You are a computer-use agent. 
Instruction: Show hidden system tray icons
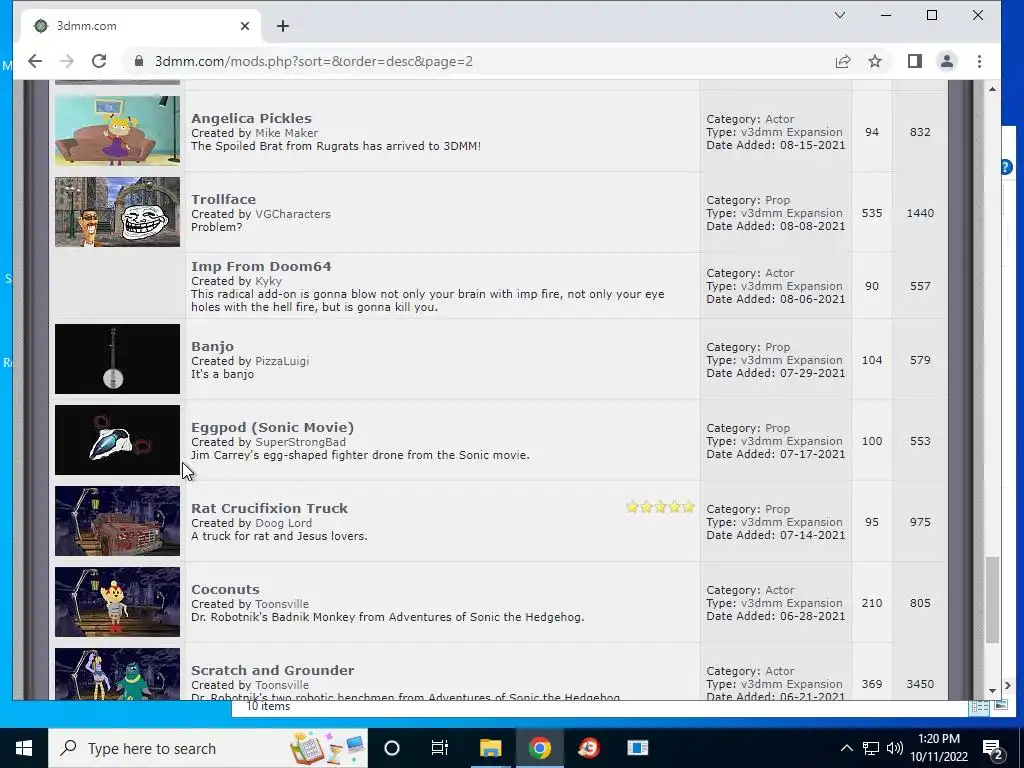click(x=846, y=748)
